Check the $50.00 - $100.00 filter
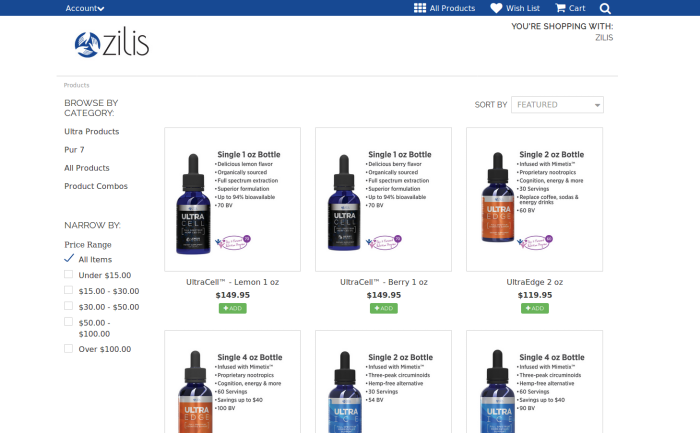The width and height of the screenshot is (700, 433). 68,322
